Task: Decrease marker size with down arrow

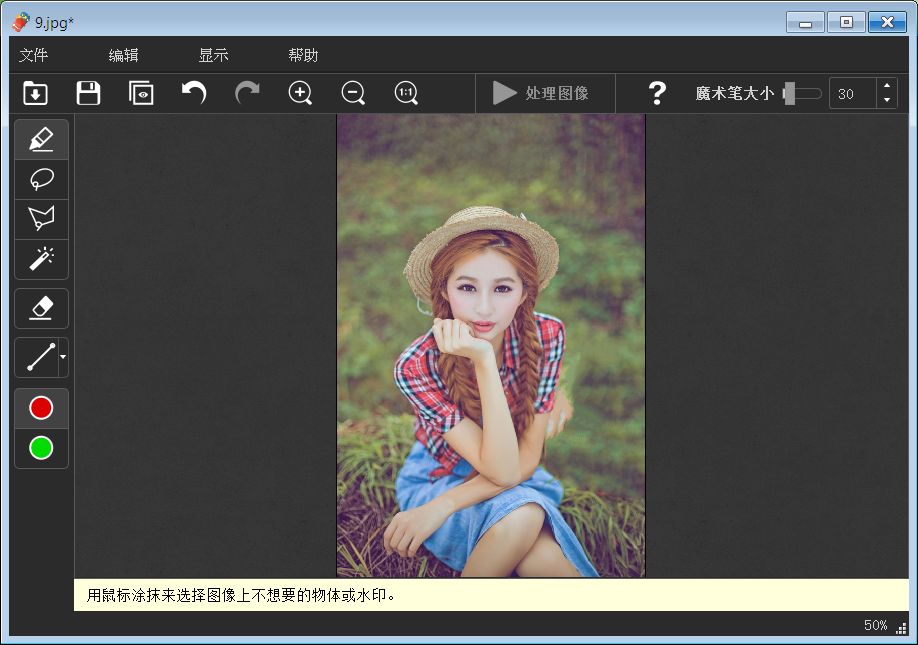Action: pyautogui.click(x=886, y=100)
